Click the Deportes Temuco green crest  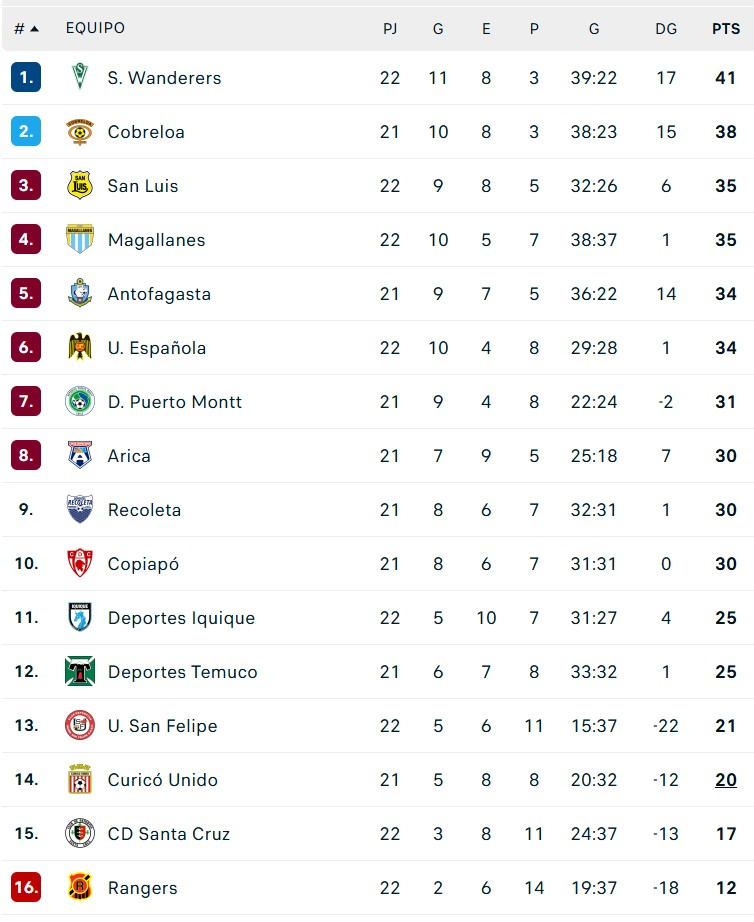click(80, 671)
